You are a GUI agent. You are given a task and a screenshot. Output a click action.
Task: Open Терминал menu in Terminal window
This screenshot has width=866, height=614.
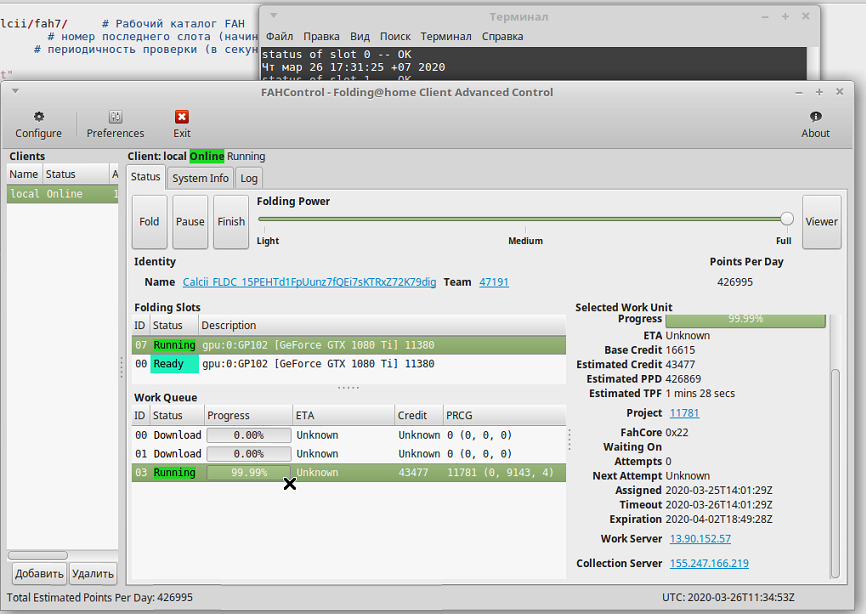click(x=446, y=36)
